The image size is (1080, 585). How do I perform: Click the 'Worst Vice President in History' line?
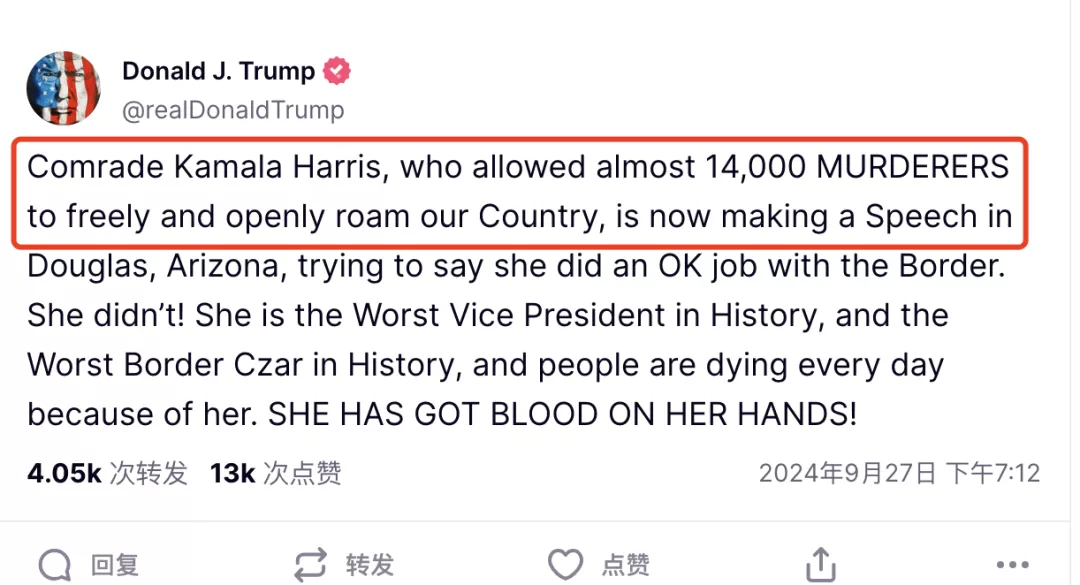(488, 316)
